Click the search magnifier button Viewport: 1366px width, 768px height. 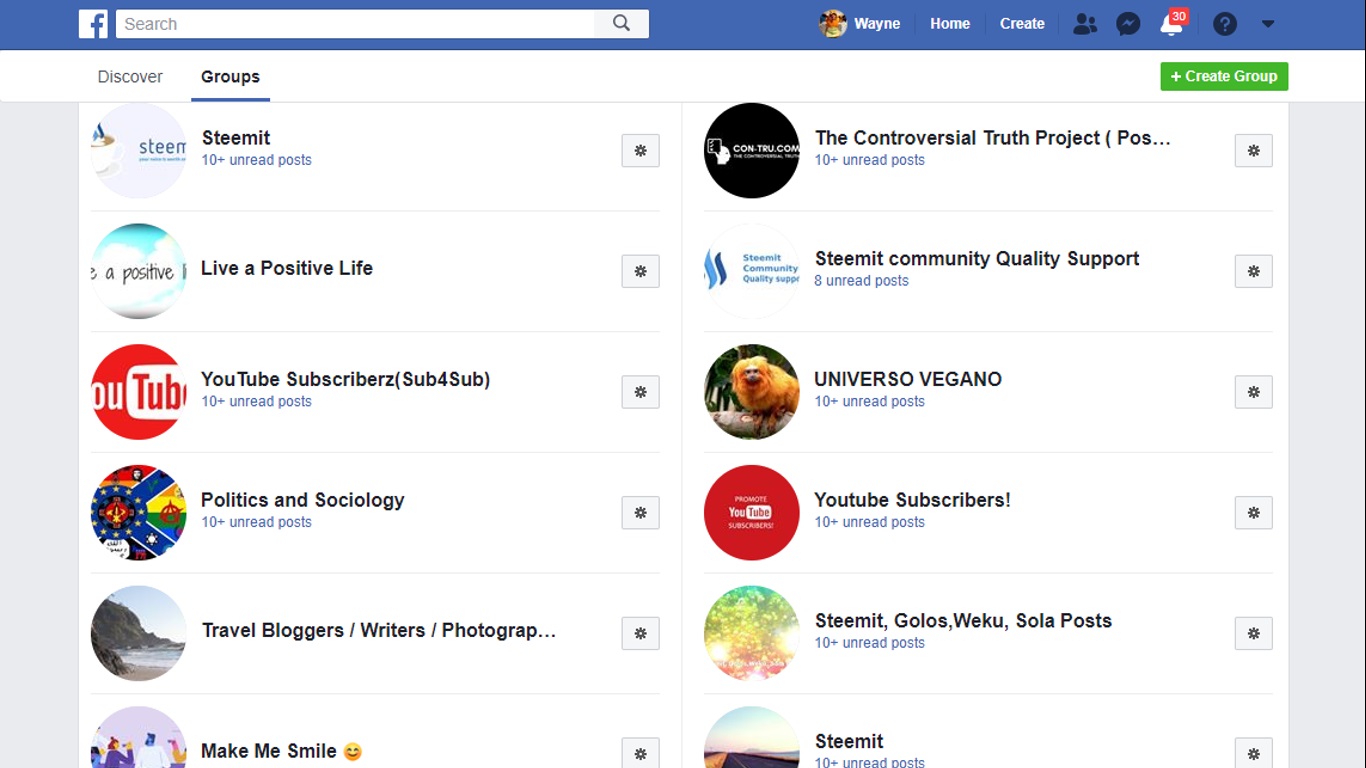click(x=621, y=24)
